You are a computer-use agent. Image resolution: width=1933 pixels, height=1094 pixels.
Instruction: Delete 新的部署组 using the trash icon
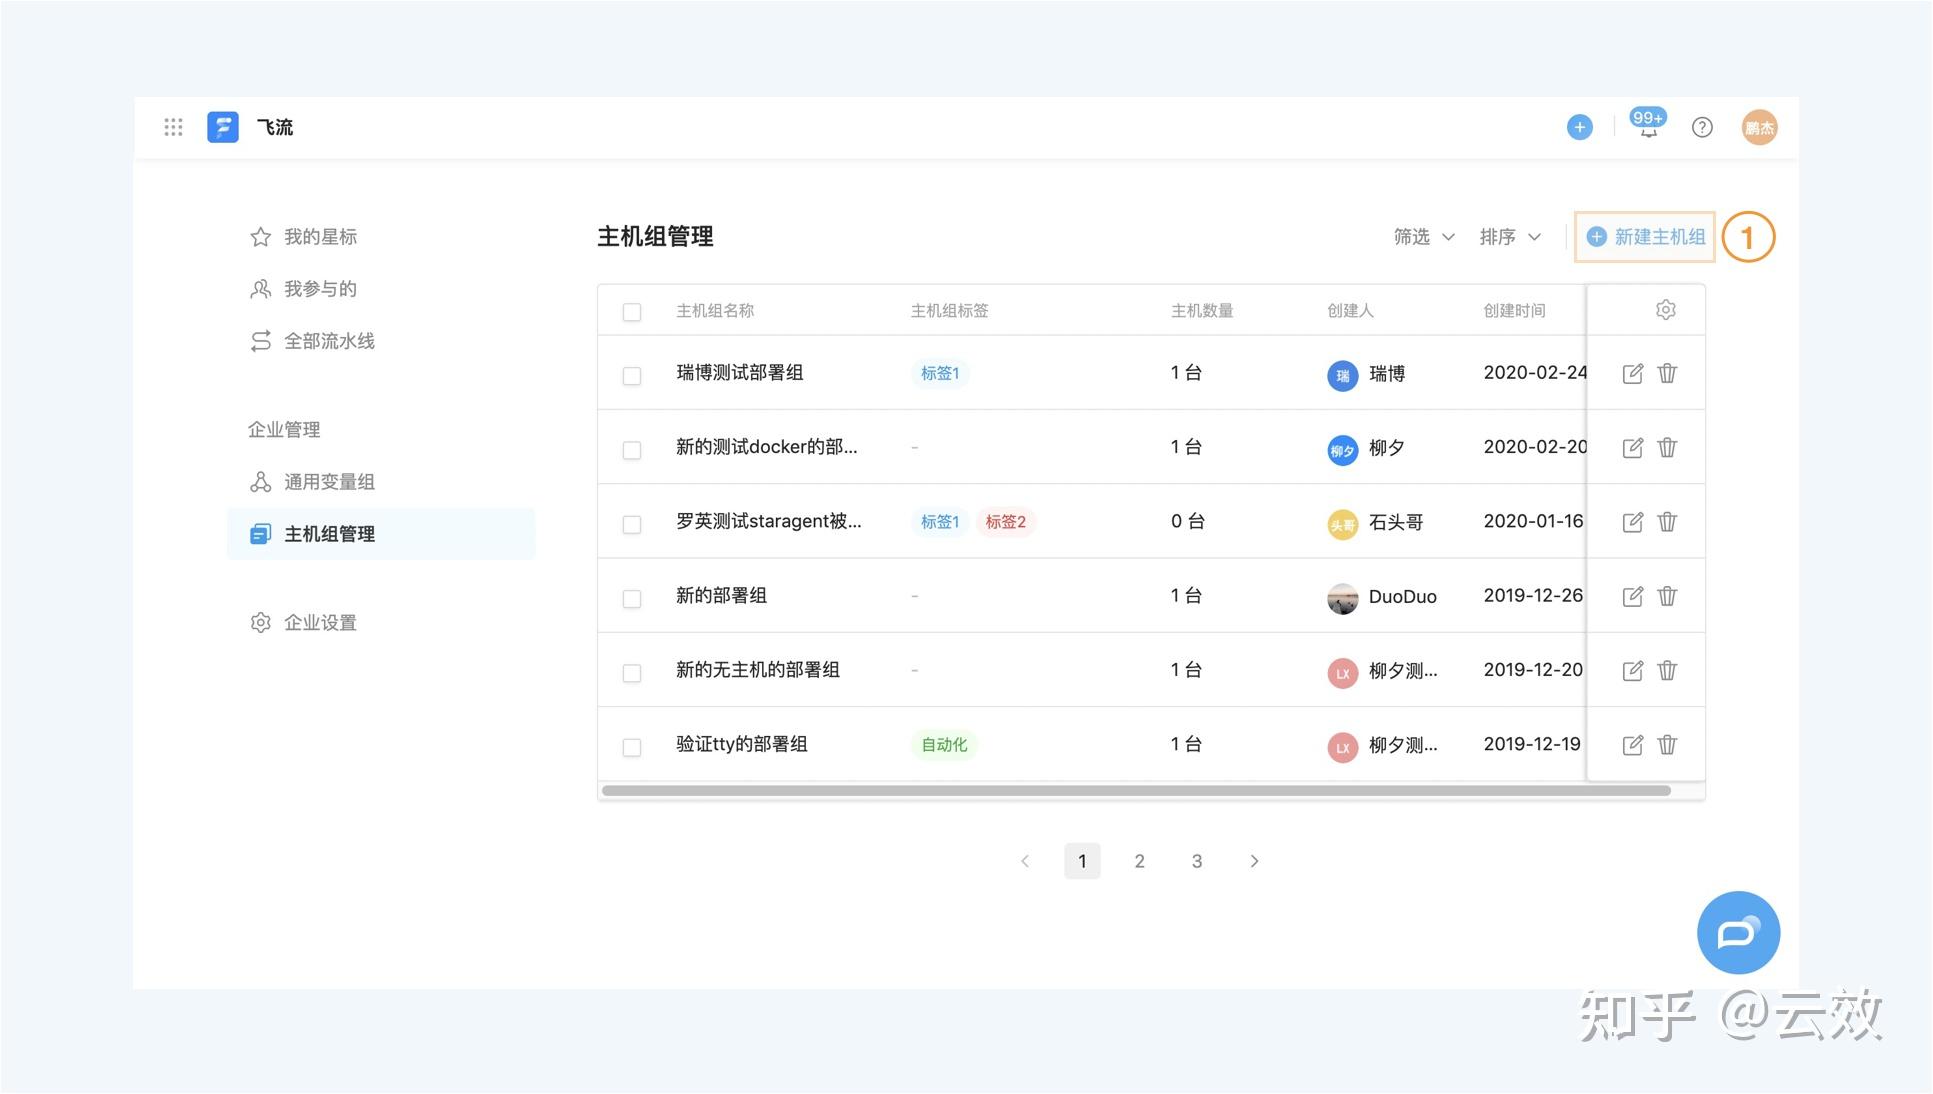[1667, 595]
